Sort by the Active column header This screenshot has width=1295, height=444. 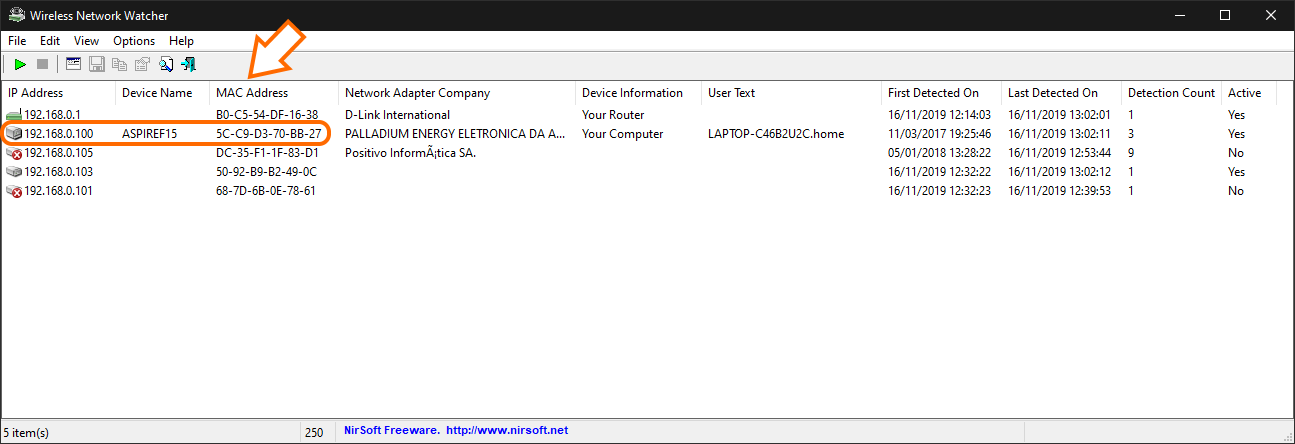coord(1250,93)
